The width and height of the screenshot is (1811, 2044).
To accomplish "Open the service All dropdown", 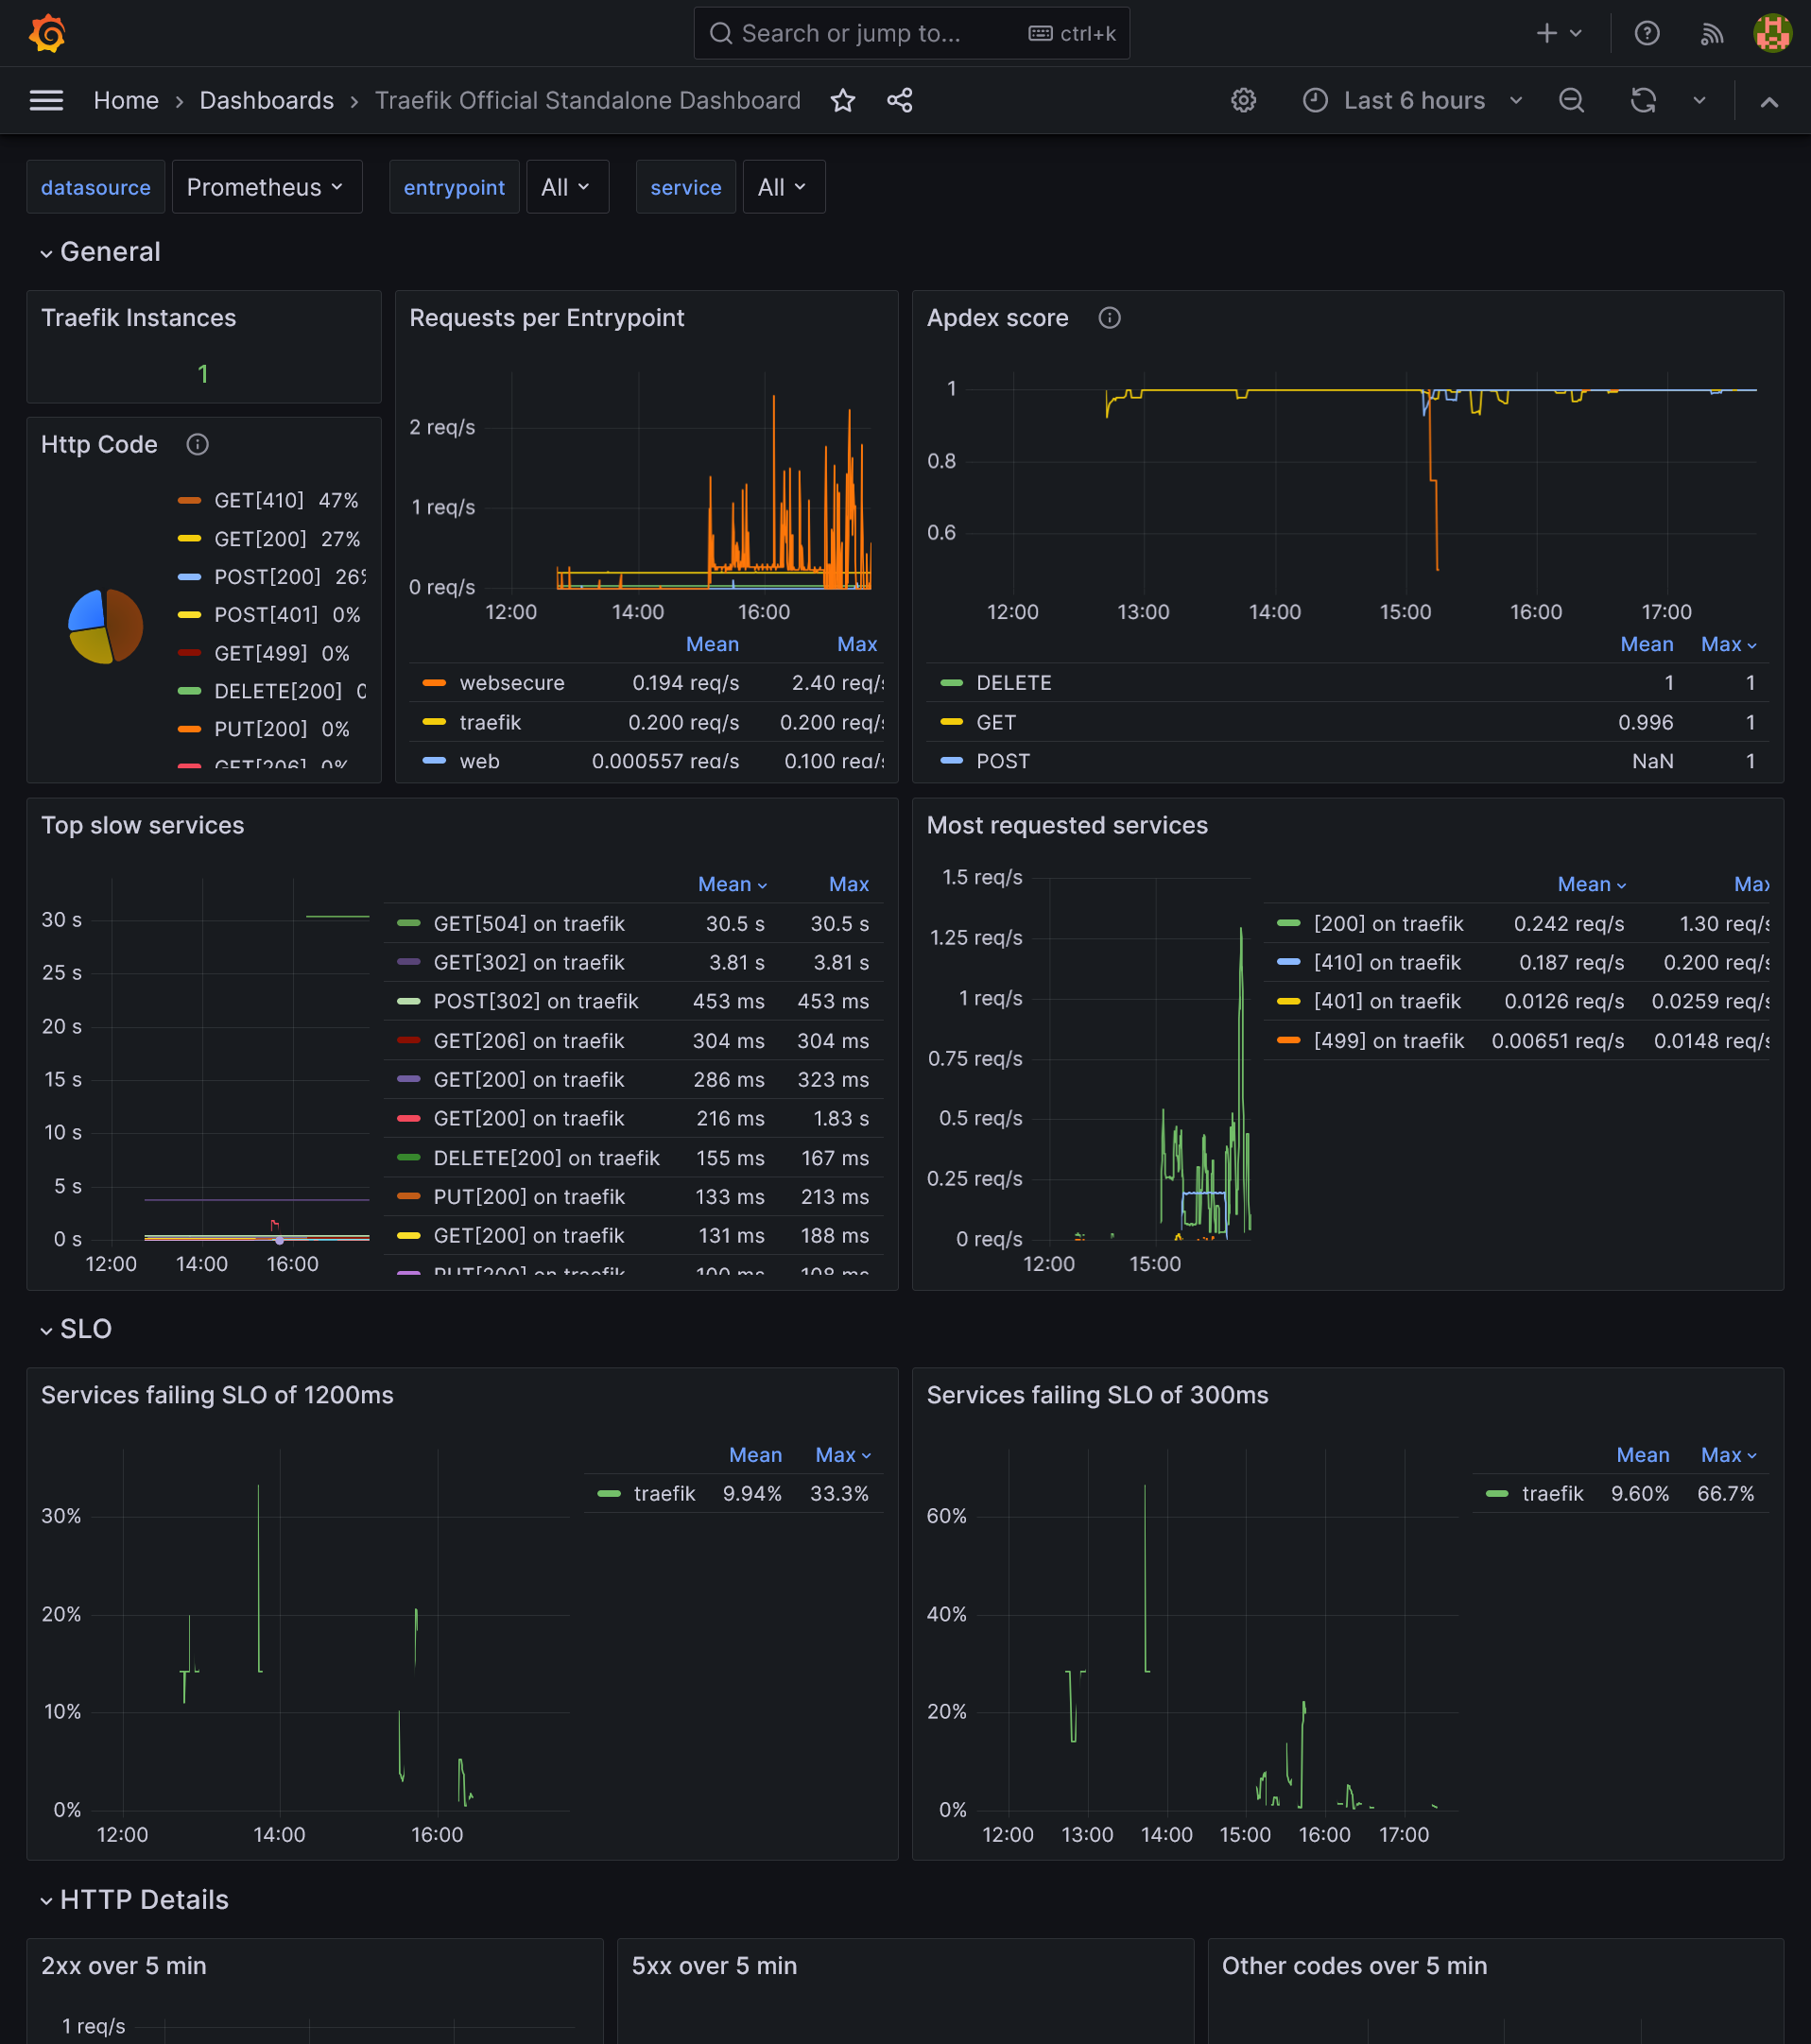I will click(783, 187).
